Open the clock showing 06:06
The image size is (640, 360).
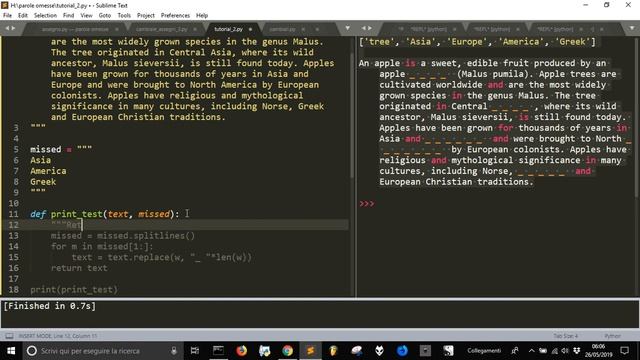(598, 351)
